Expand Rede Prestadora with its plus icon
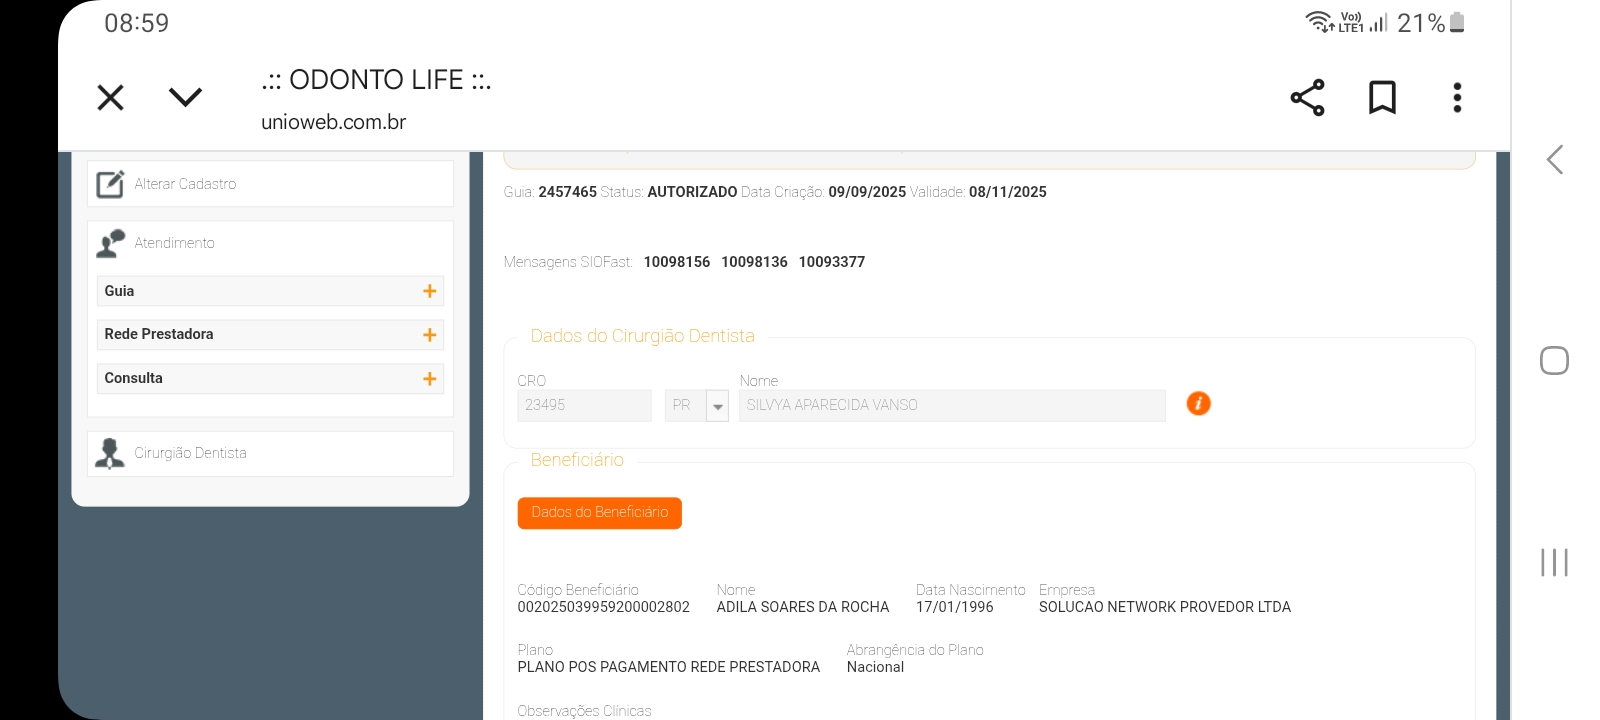Viewport: 1600px width, 720px height. point(430,335)
